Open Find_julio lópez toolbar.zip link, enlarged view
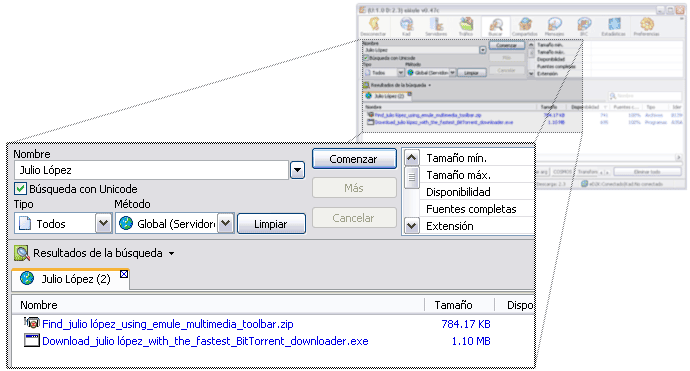Viewport: 690px width, 371px height. [168, 324]
